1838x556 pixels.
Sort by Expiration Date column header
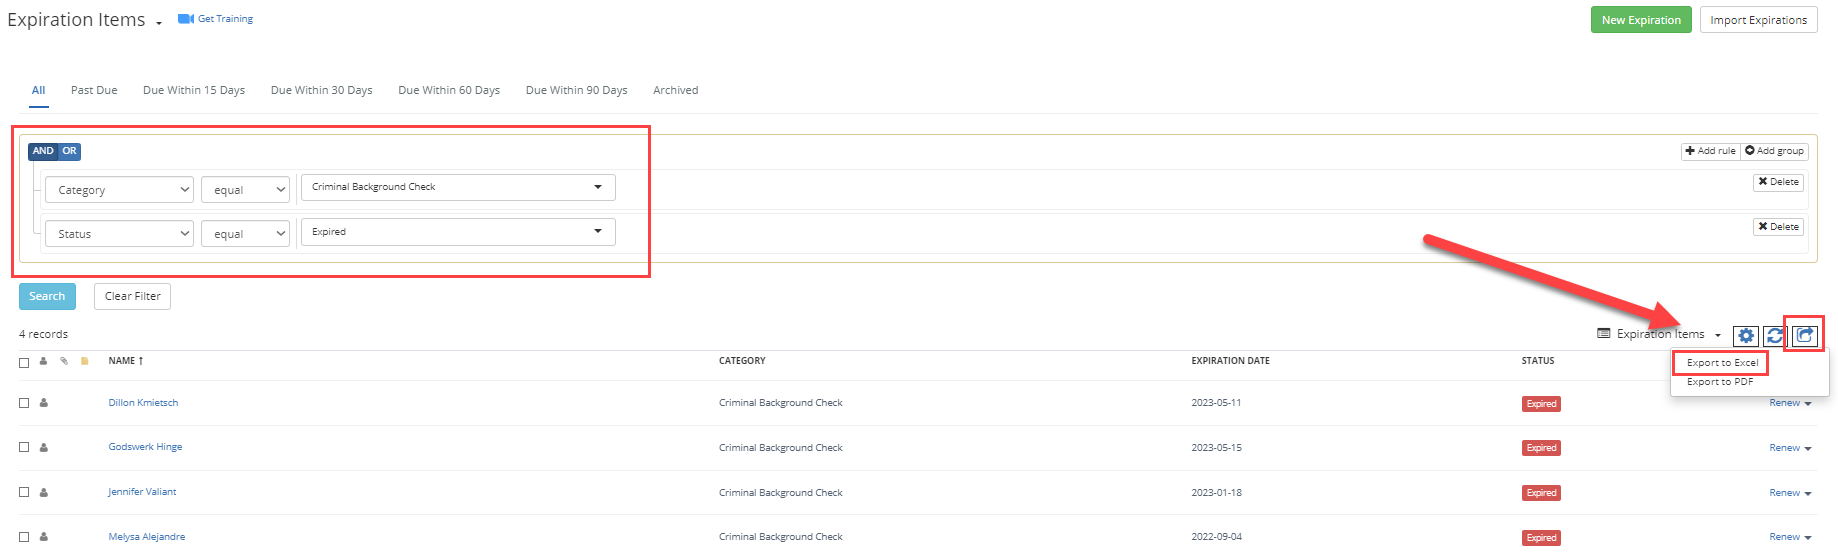click(1230, 361)
